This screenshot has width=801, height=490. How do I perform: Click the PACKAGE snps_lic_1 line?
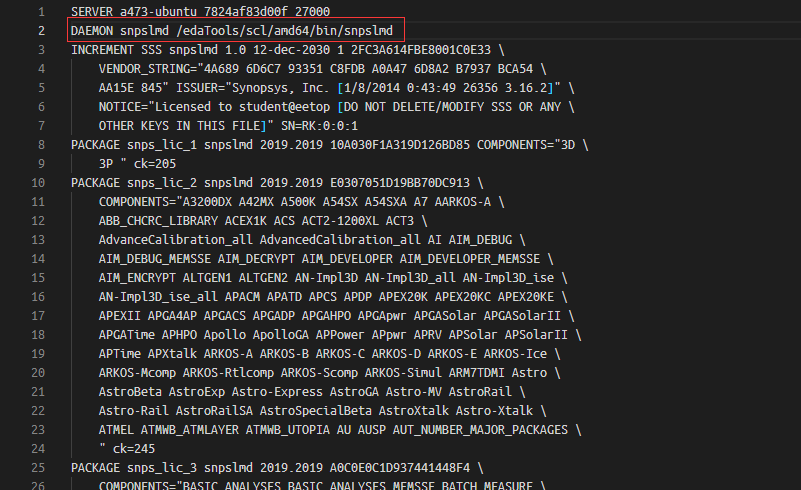(329, 145)
